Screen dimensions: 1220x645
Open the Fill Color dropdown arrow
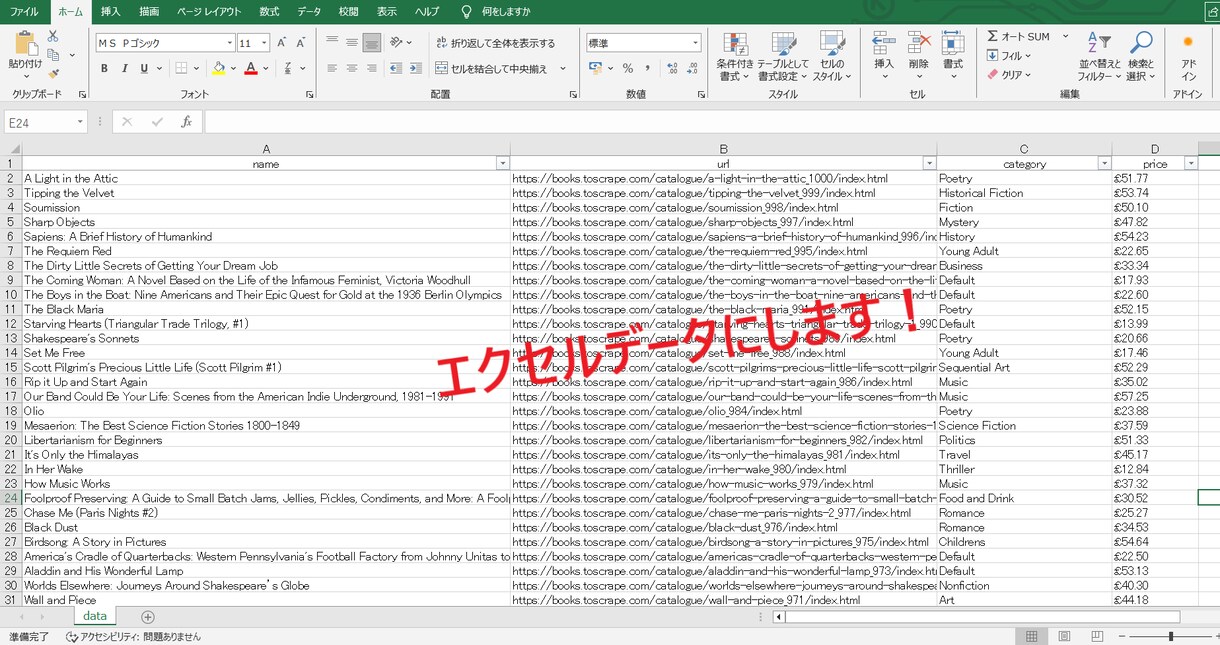233,69
